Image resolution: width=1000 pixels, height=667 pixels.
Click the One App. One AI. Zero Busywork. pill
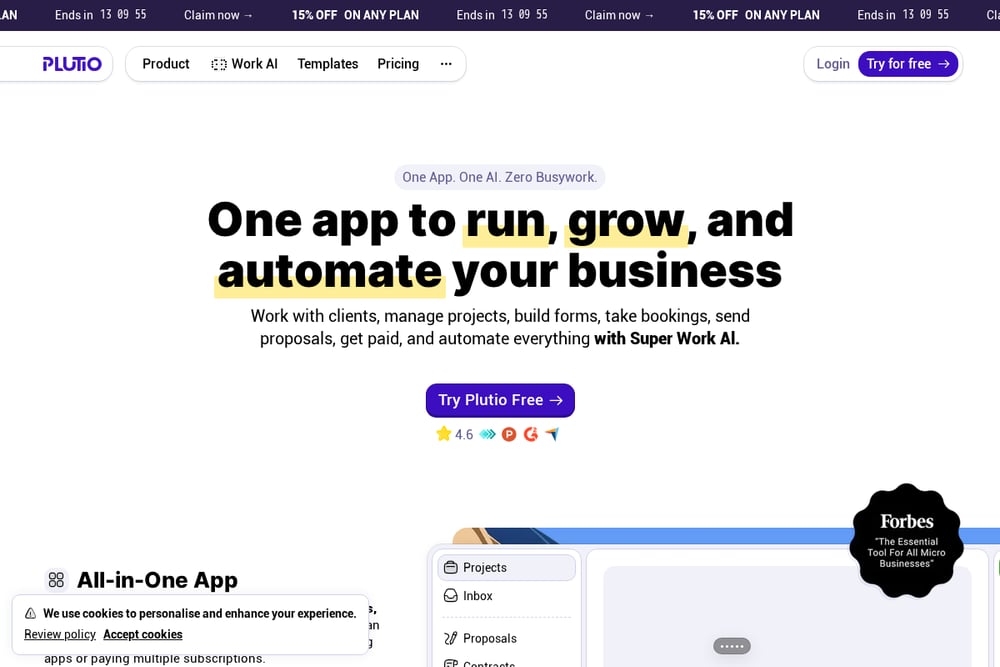click(x=500, y=177)
